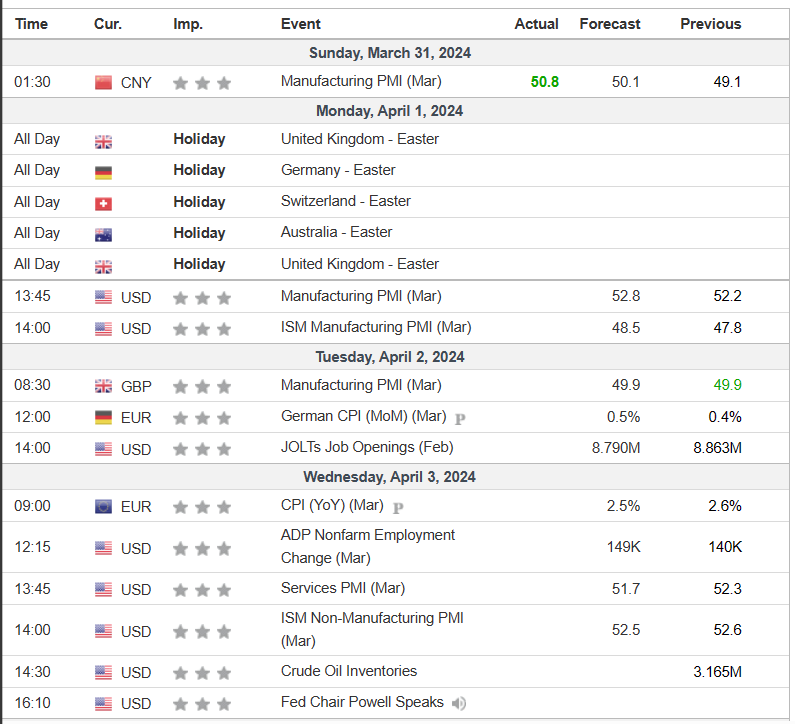Screen dimensions: 795x724
Task: Click the Forecast column header
Action: click(610, 24)
